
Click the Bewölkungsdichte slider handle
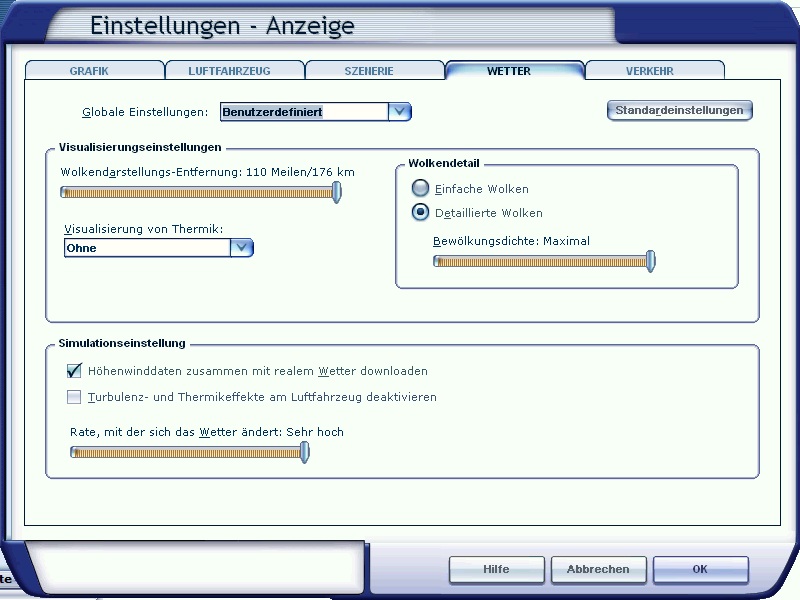click(x=650, y=260)
